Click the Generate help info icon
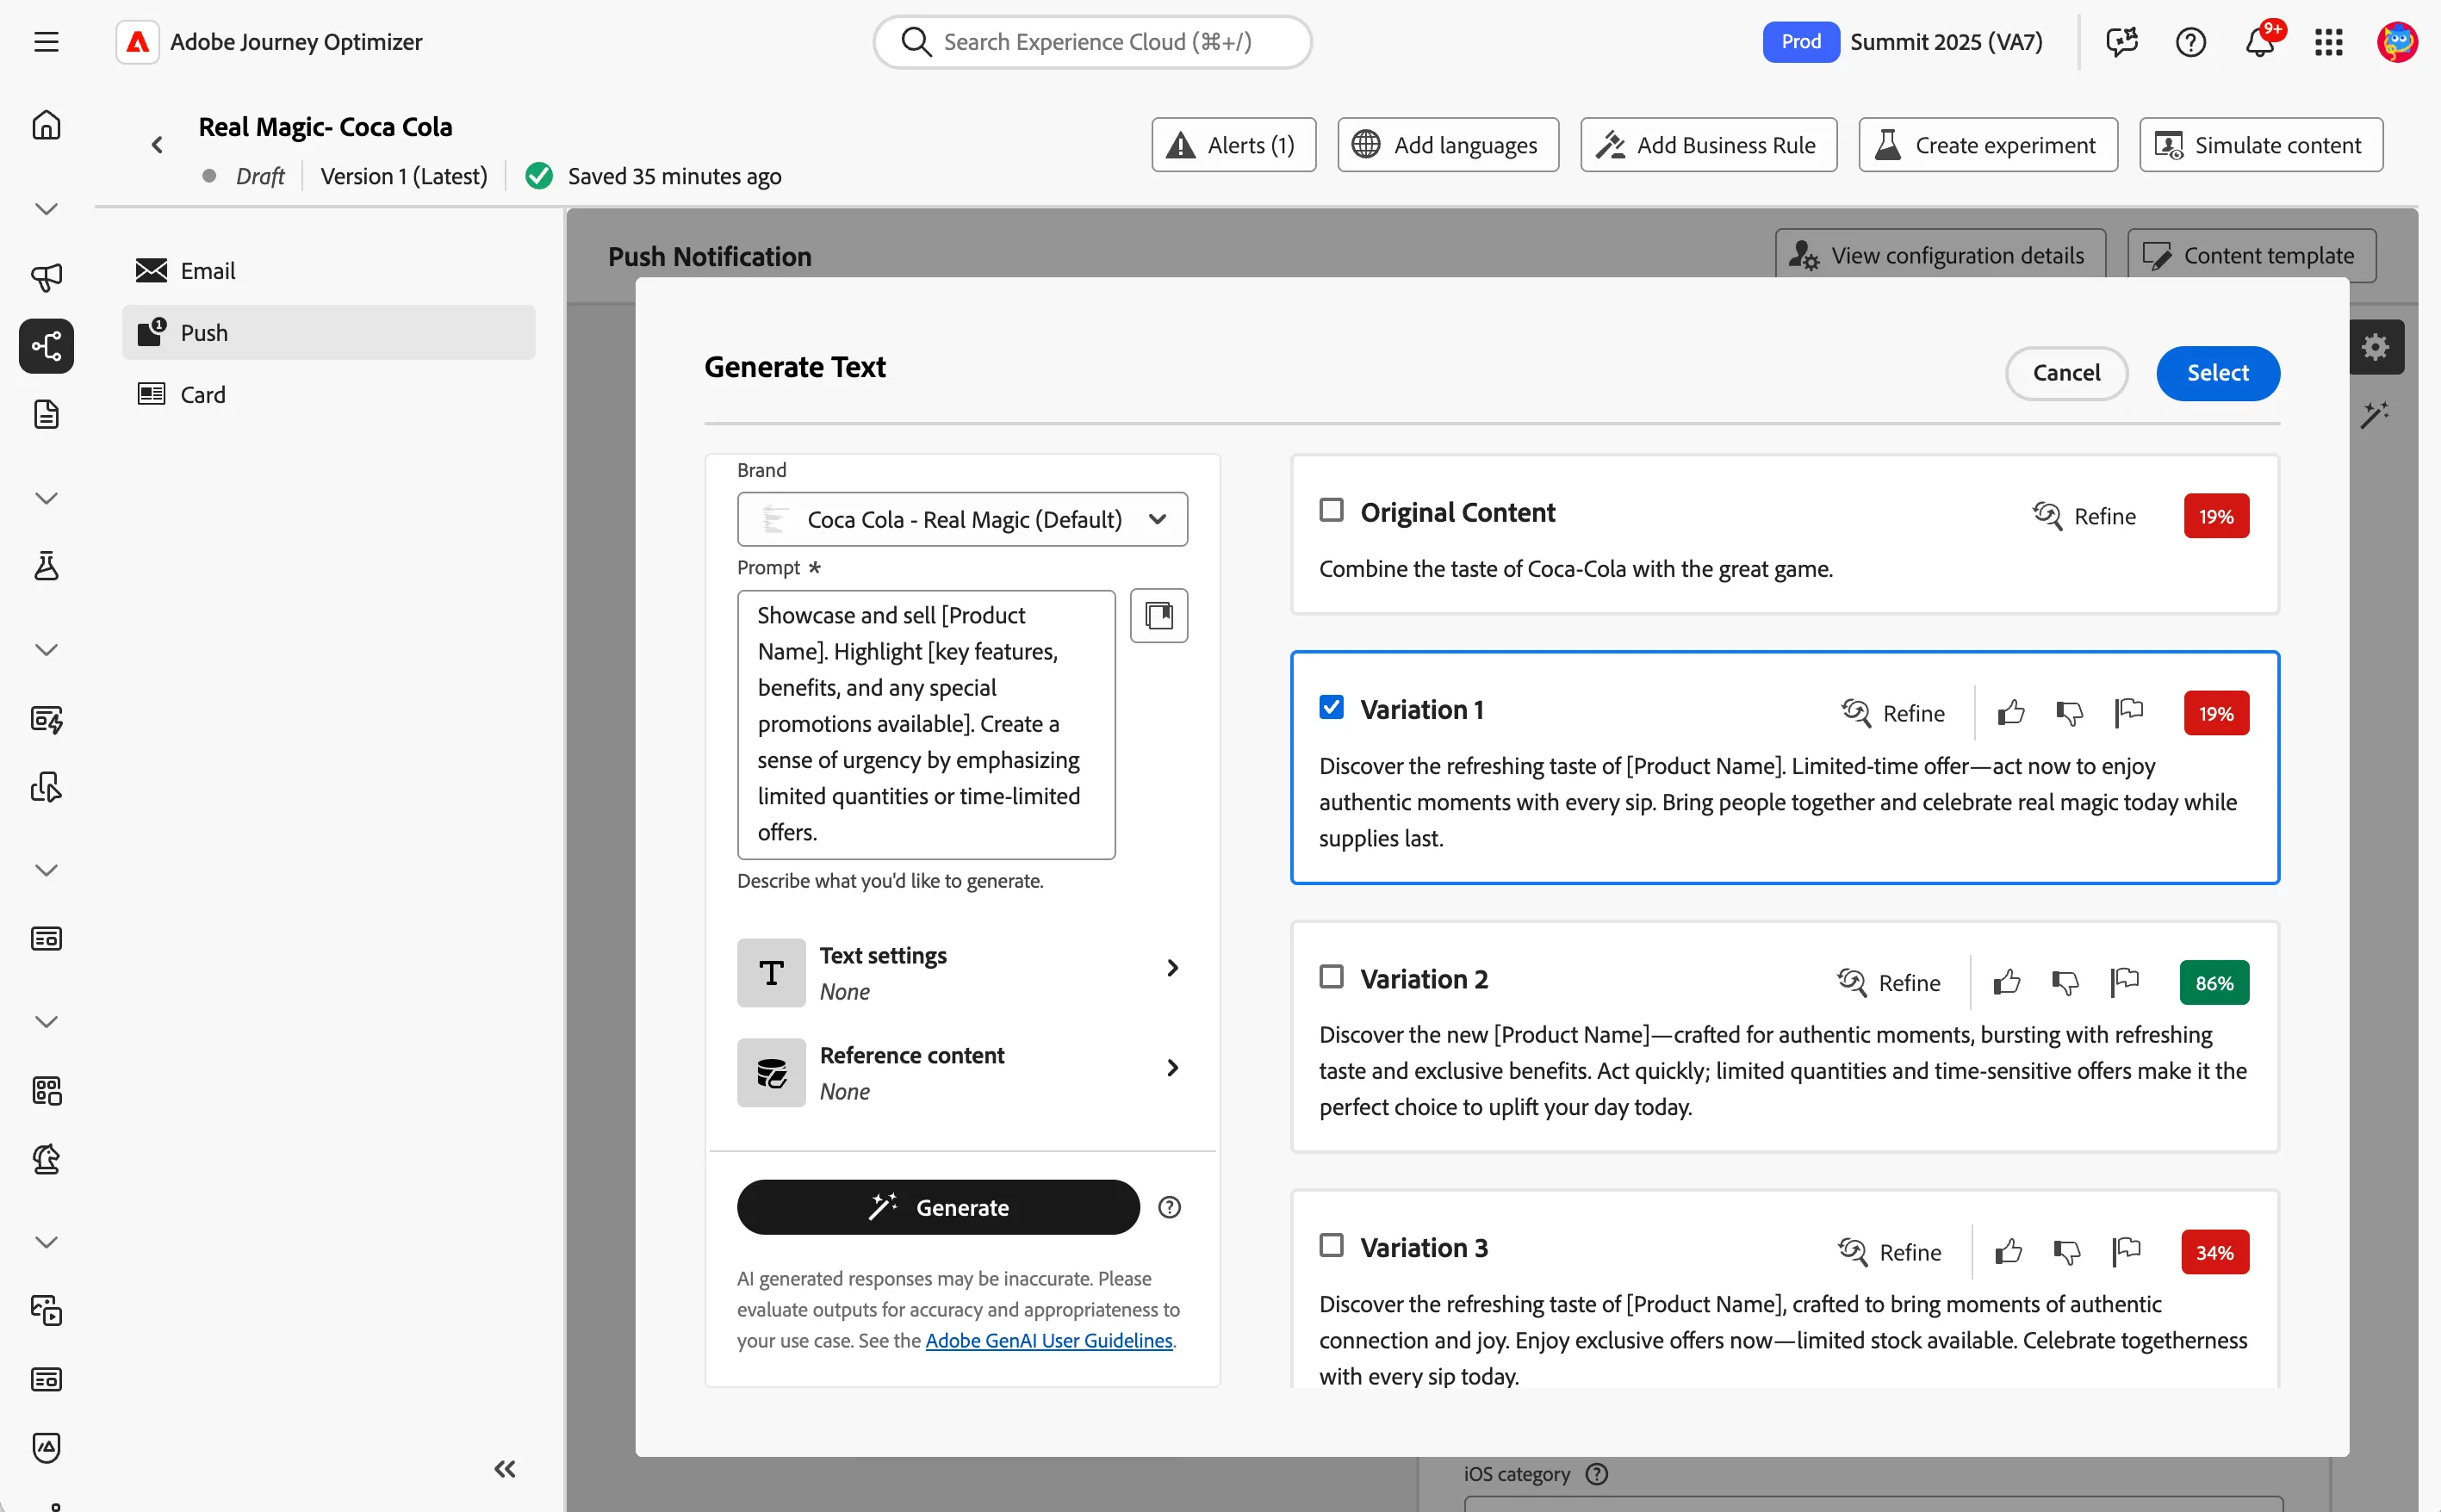Image resolution: width=2441 pixels, height=1512 pixels. 1169,1208
